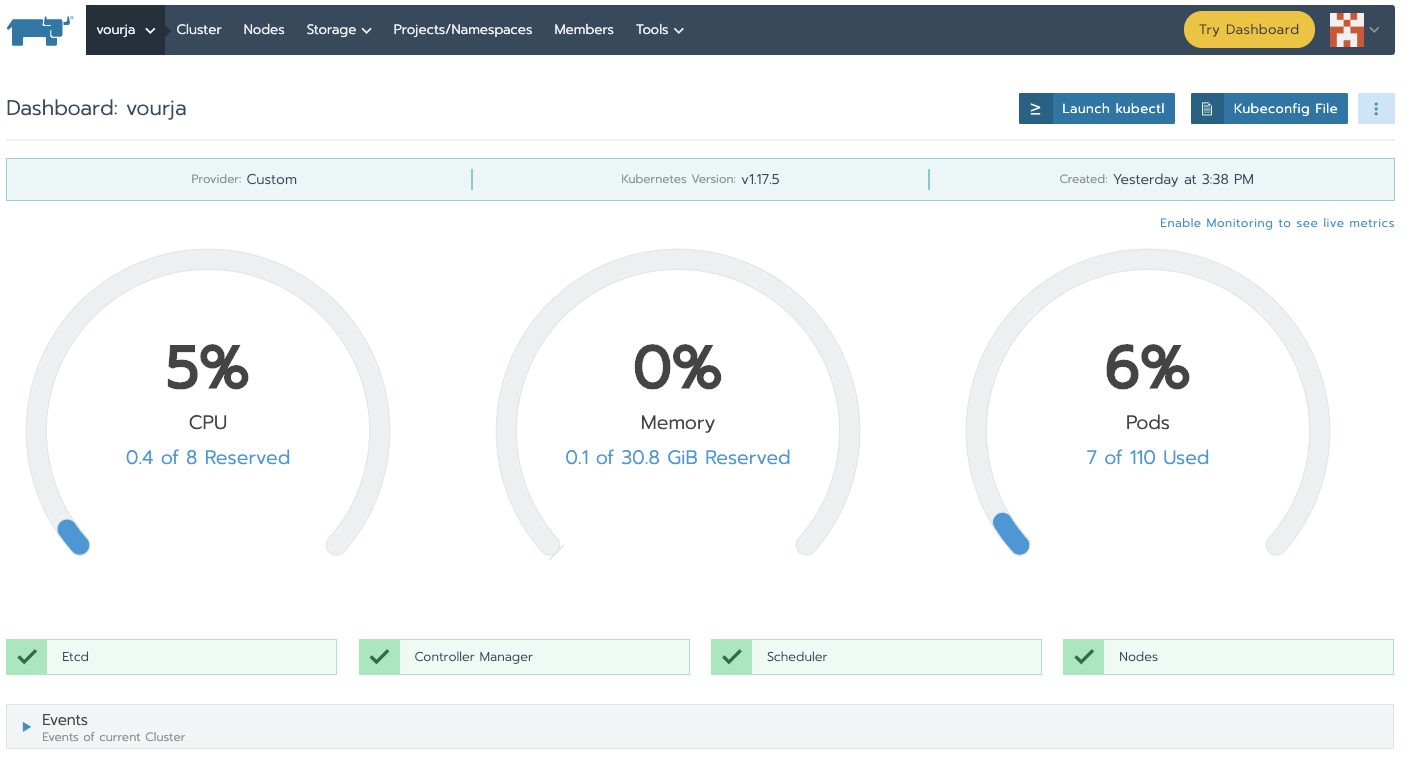Open the Tools dropdown menu
Image resolution: width=1412 pixels, height=758 pixels.
pos(660,30)
